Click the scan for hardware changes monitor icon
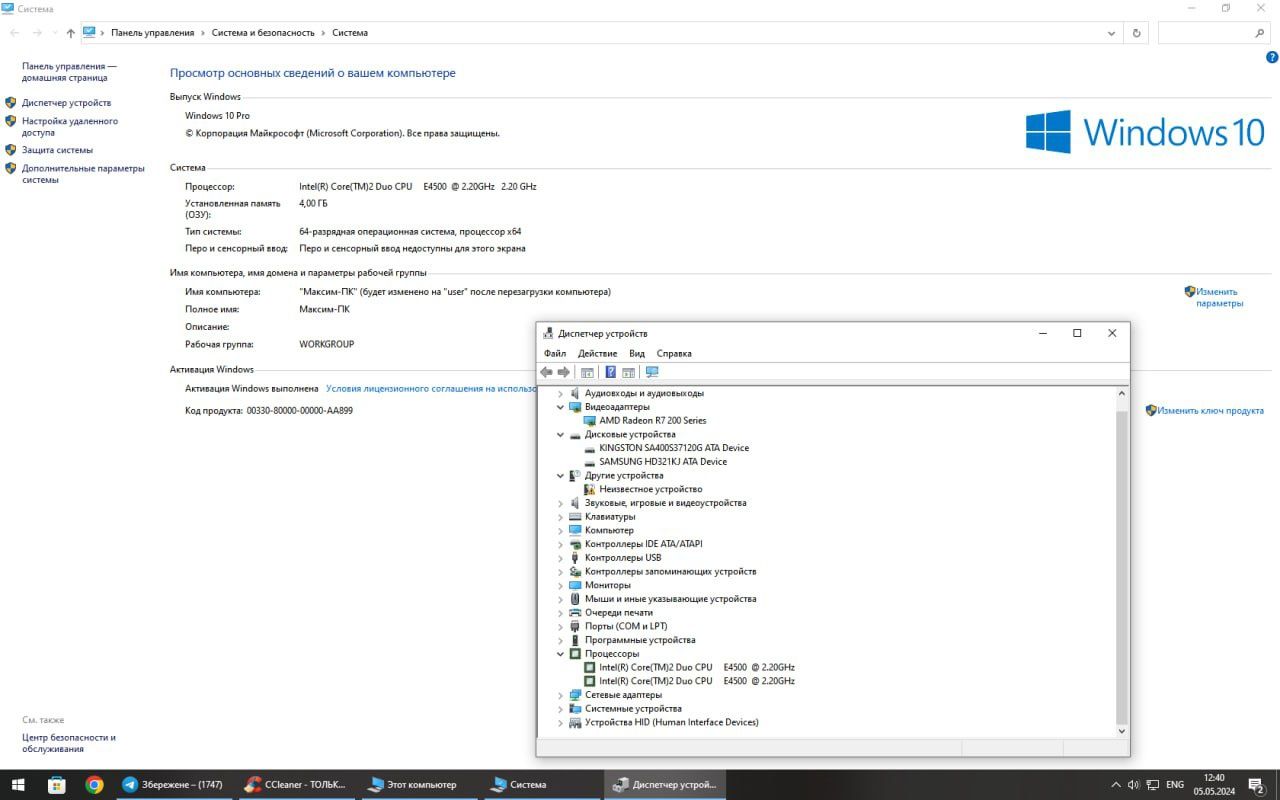Image resolution: width=1280 pixels, height=800 pixels. click(652, 372)
